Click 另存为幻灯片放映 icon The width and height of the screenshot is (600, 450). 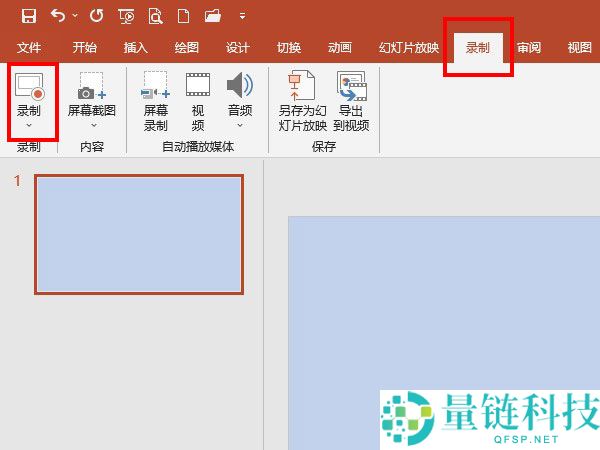pyautogui.click(x=302, y=85)
